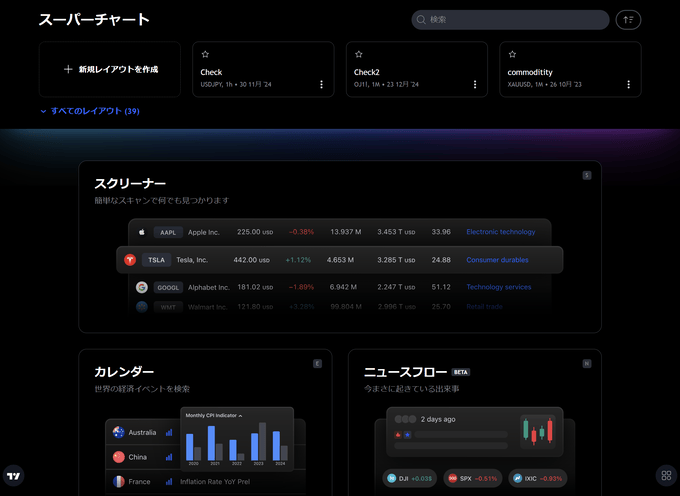This screenshot has height=496, width=680.
Task: Click the 442.00 USD Tesla price
Action: pos(252,260)
